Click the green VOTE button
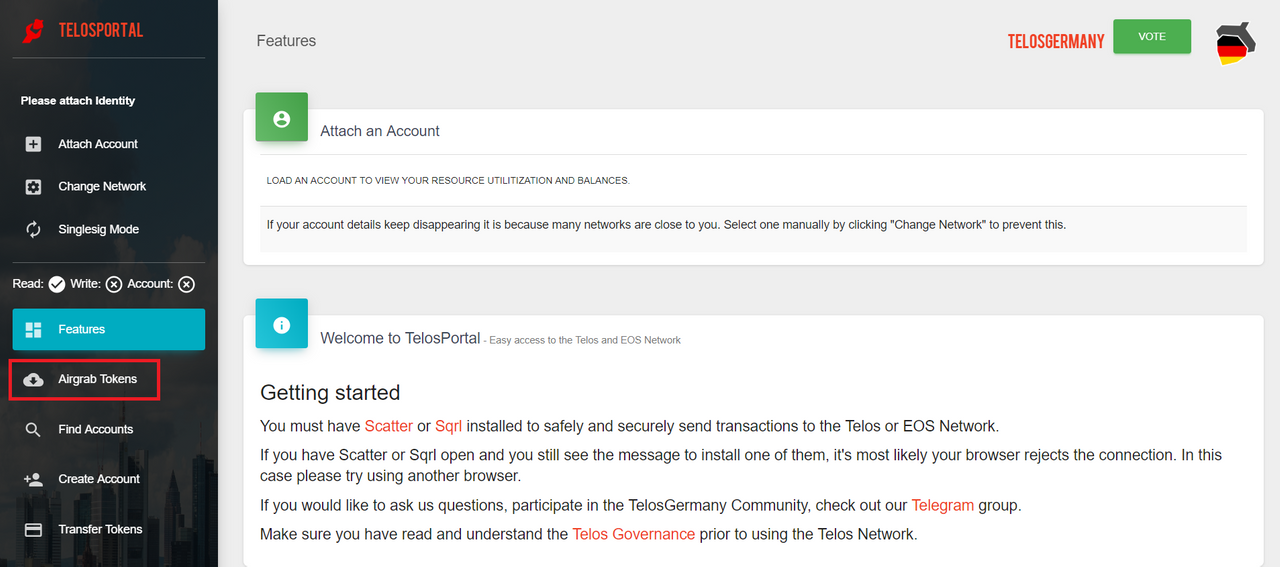 click(x=1152, y=36)
